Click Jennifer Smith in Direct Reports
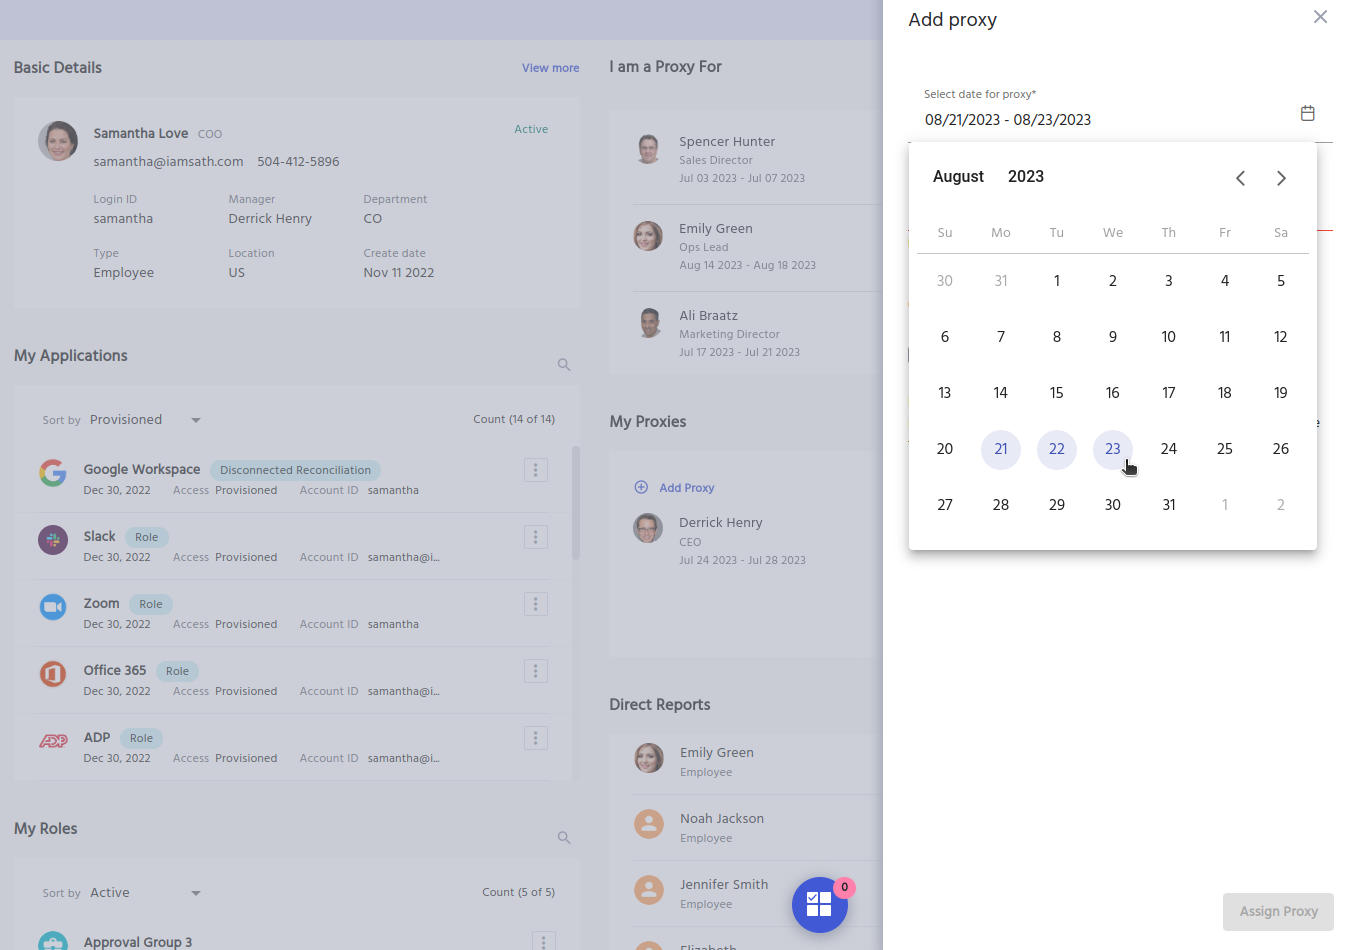Image resolution: width=1356 pixels, height=950 pixels. [x=724, y=884]
